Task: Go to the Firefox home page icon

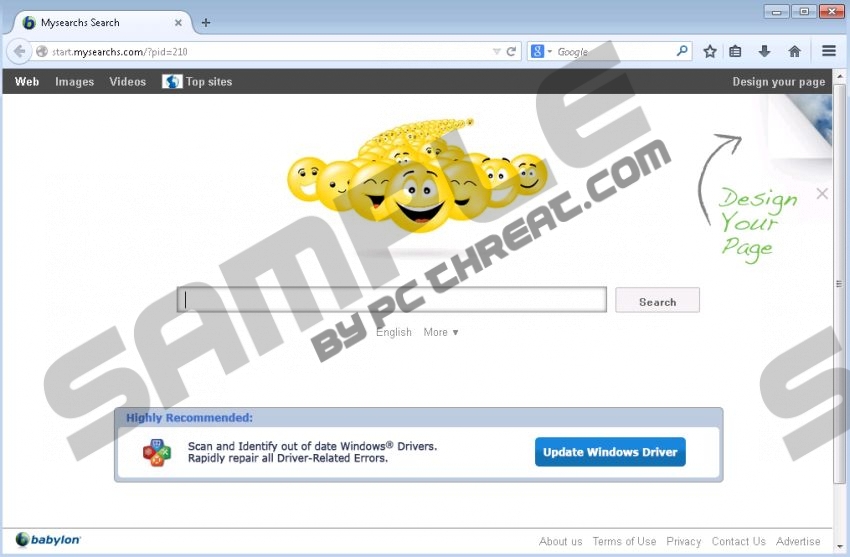Action: click(x=794, y=51)
